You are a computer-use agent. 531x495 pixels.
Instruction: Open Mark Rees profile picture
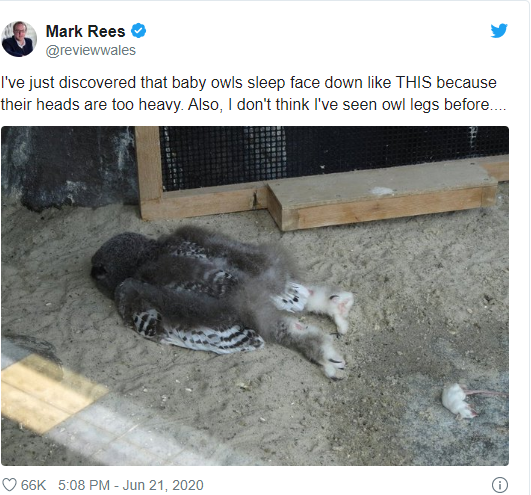pyautogui.click(x=19, y=39)
